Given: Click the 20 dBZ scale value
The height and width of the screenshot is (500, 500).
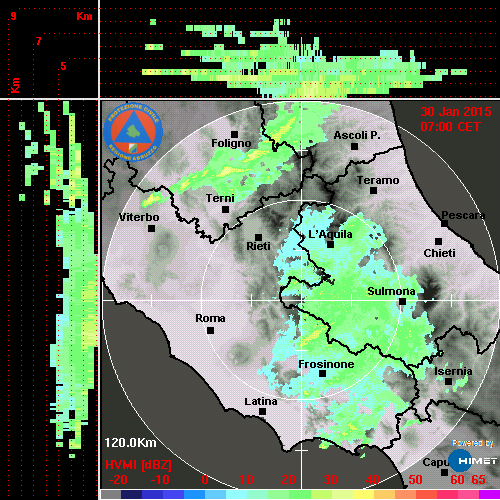Looking at the screenshot, I should 288,480.
